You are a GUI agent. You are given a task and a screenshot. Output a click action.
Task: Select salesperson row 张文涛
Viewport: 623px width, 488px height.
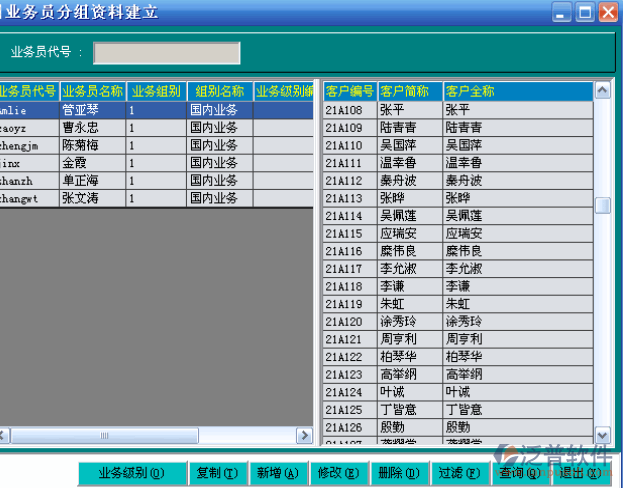click(92, 198)
